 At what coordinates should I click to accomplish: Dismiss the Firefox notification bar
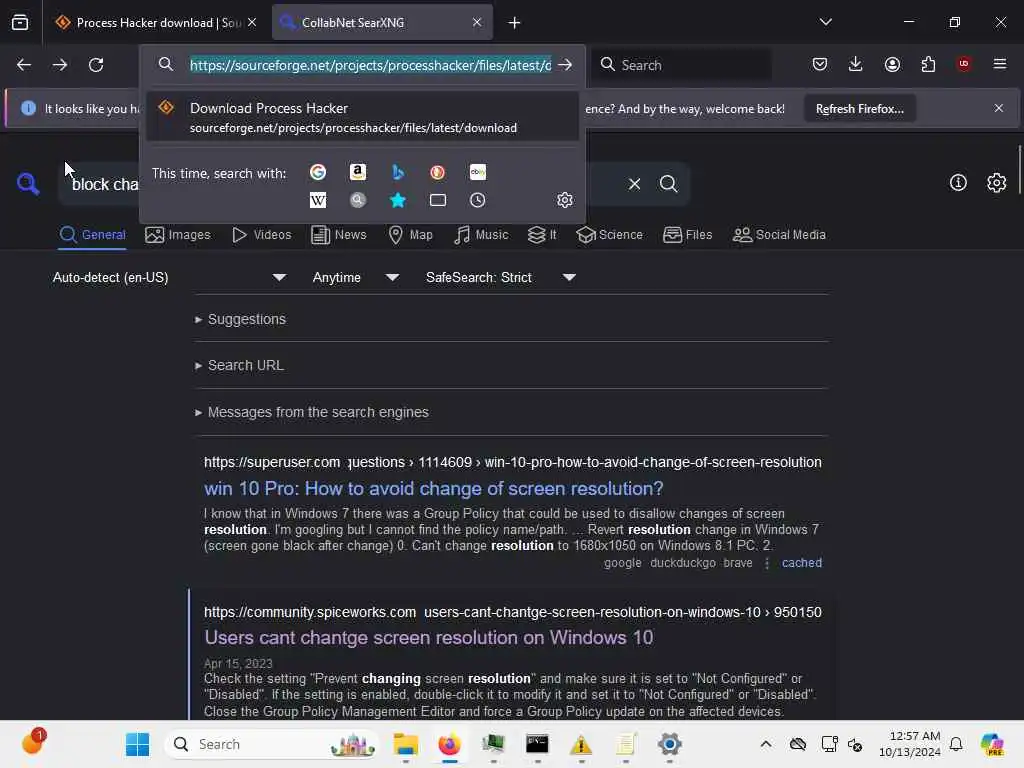pyautogui.click(x=999, y=108)
